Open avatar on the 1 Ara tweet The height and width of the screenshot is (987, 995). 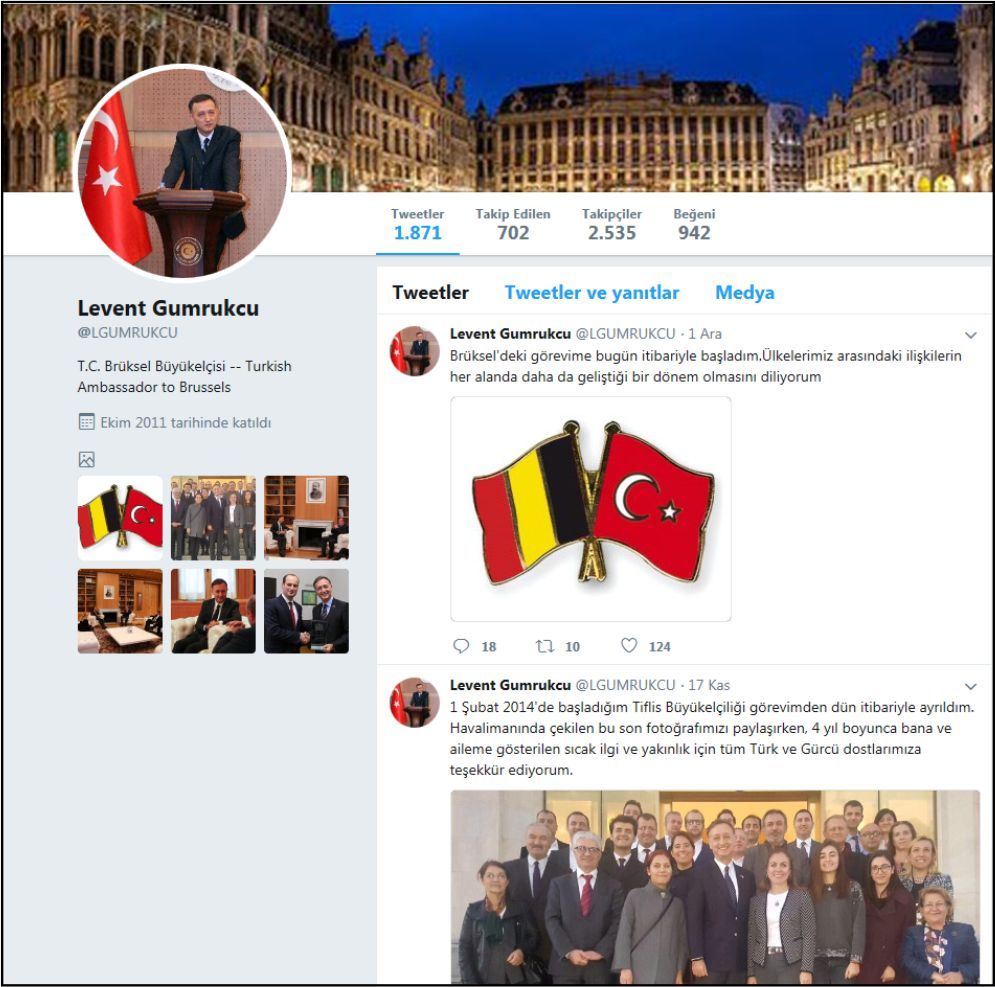pyautogui.click(x=414, y=351)
